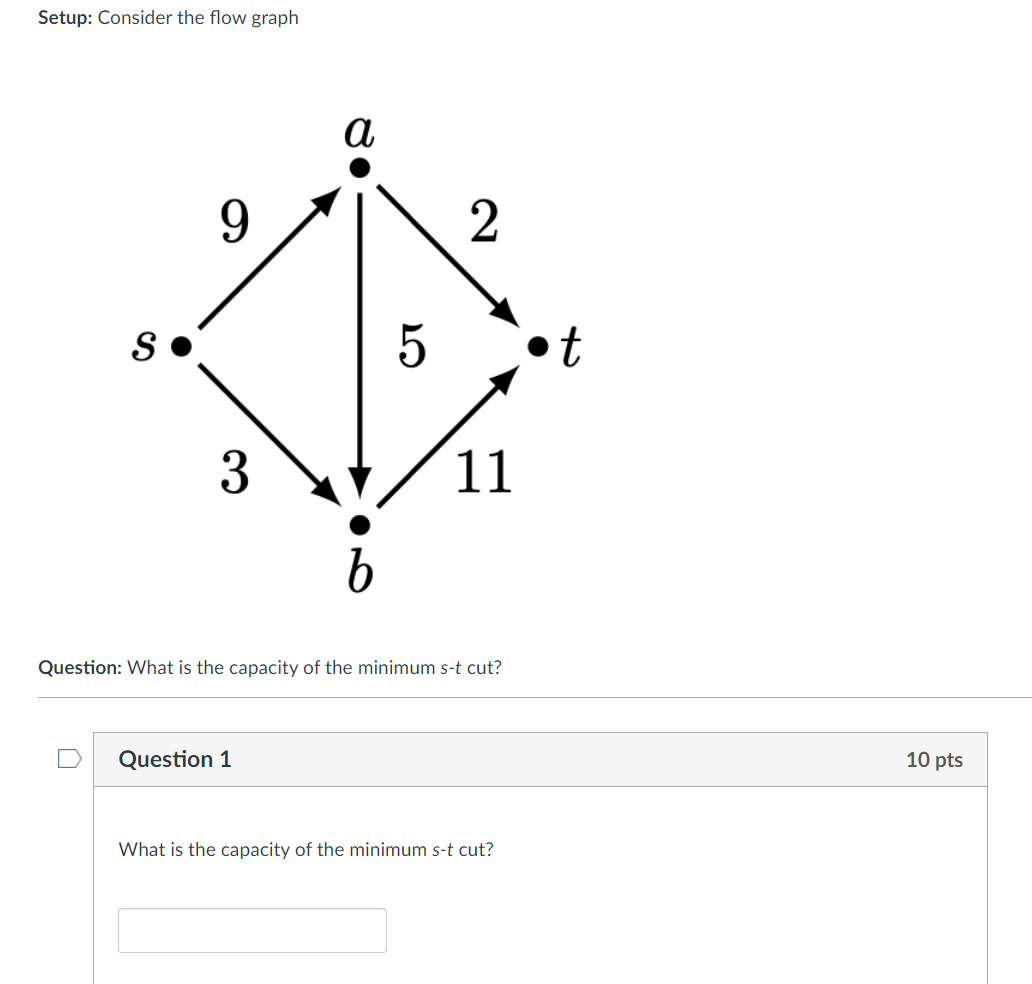Image resolution: width=1032 pixels, height=984 pixels.
Task: Click the sink node t
Action: click(x=536, y=346)
